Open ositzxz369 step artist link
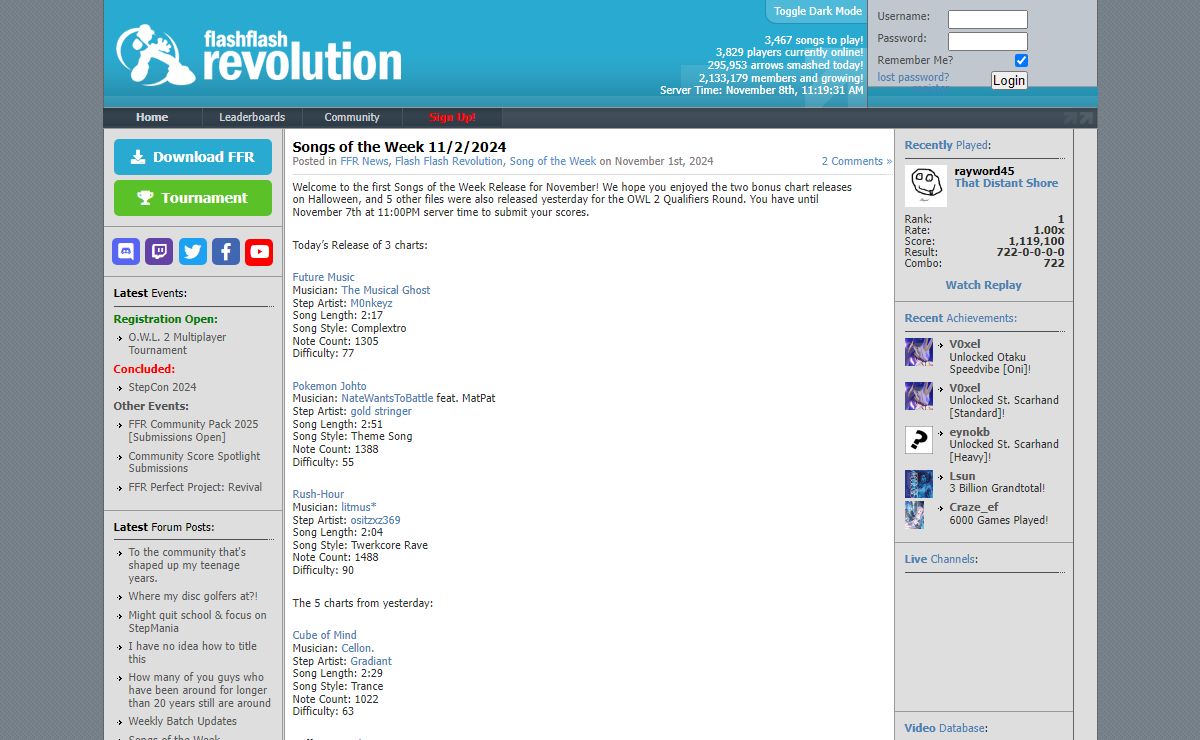 375,520
